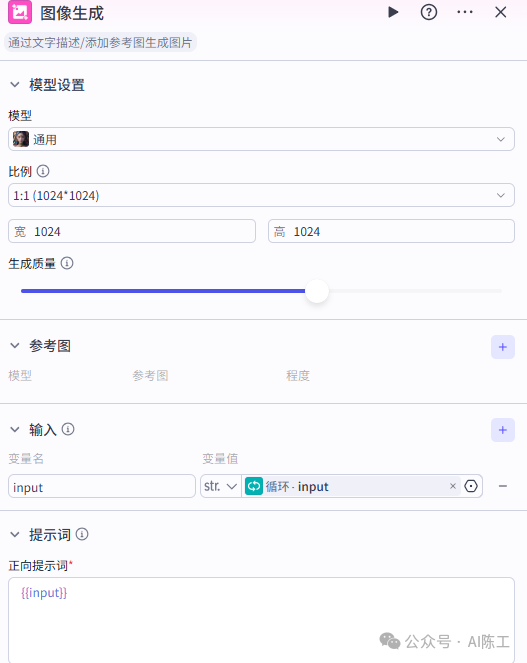Open help via the question mark icon

point(428,12)
